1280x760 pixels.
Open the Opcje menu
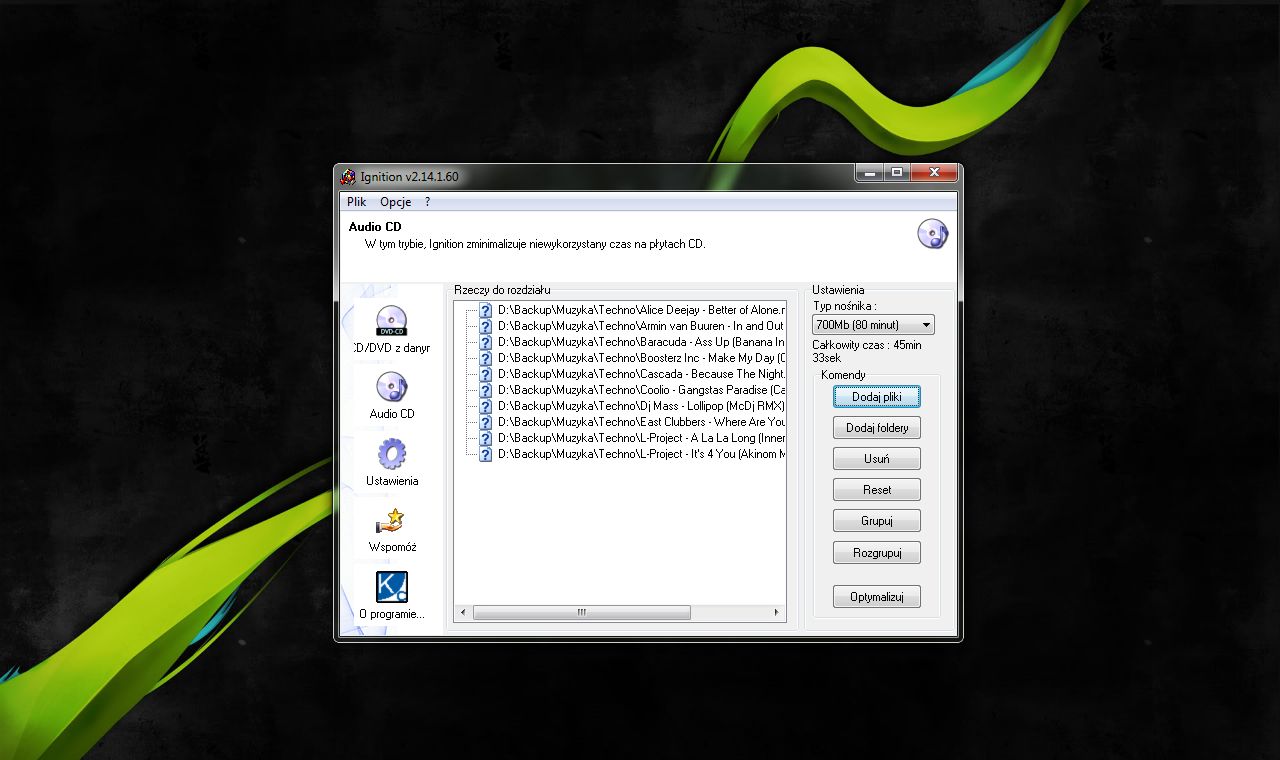tap(396, 202)
